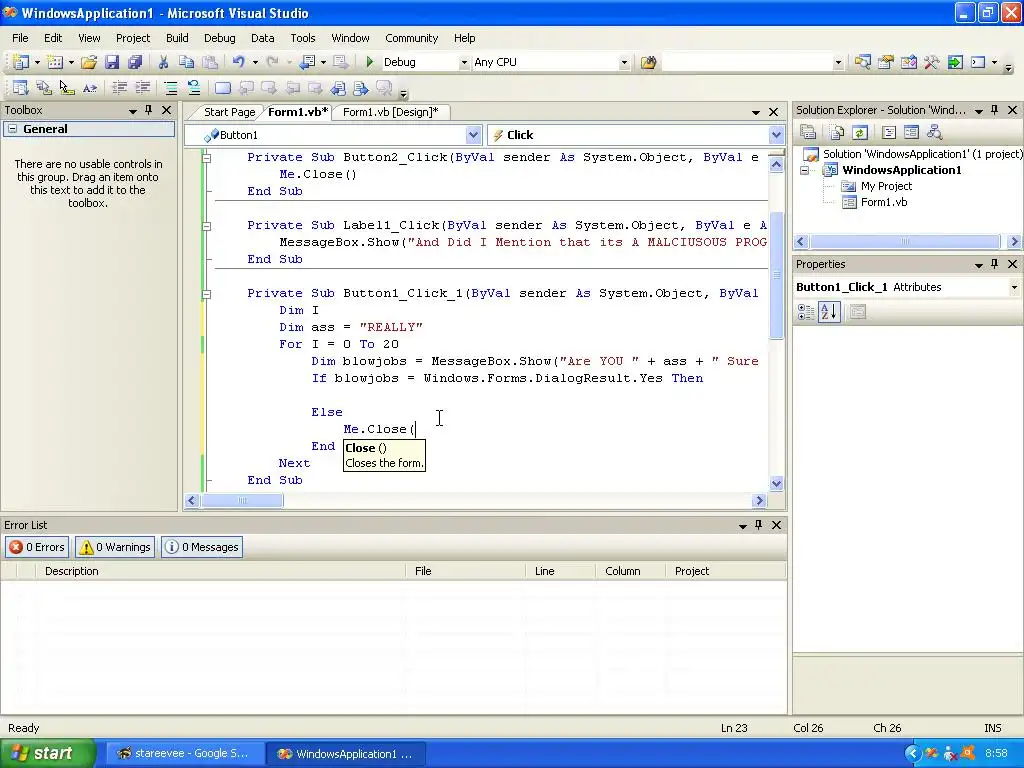Viewport: 1024px width, 768px height.
Task: Open the Build menu
Action: 177,38
